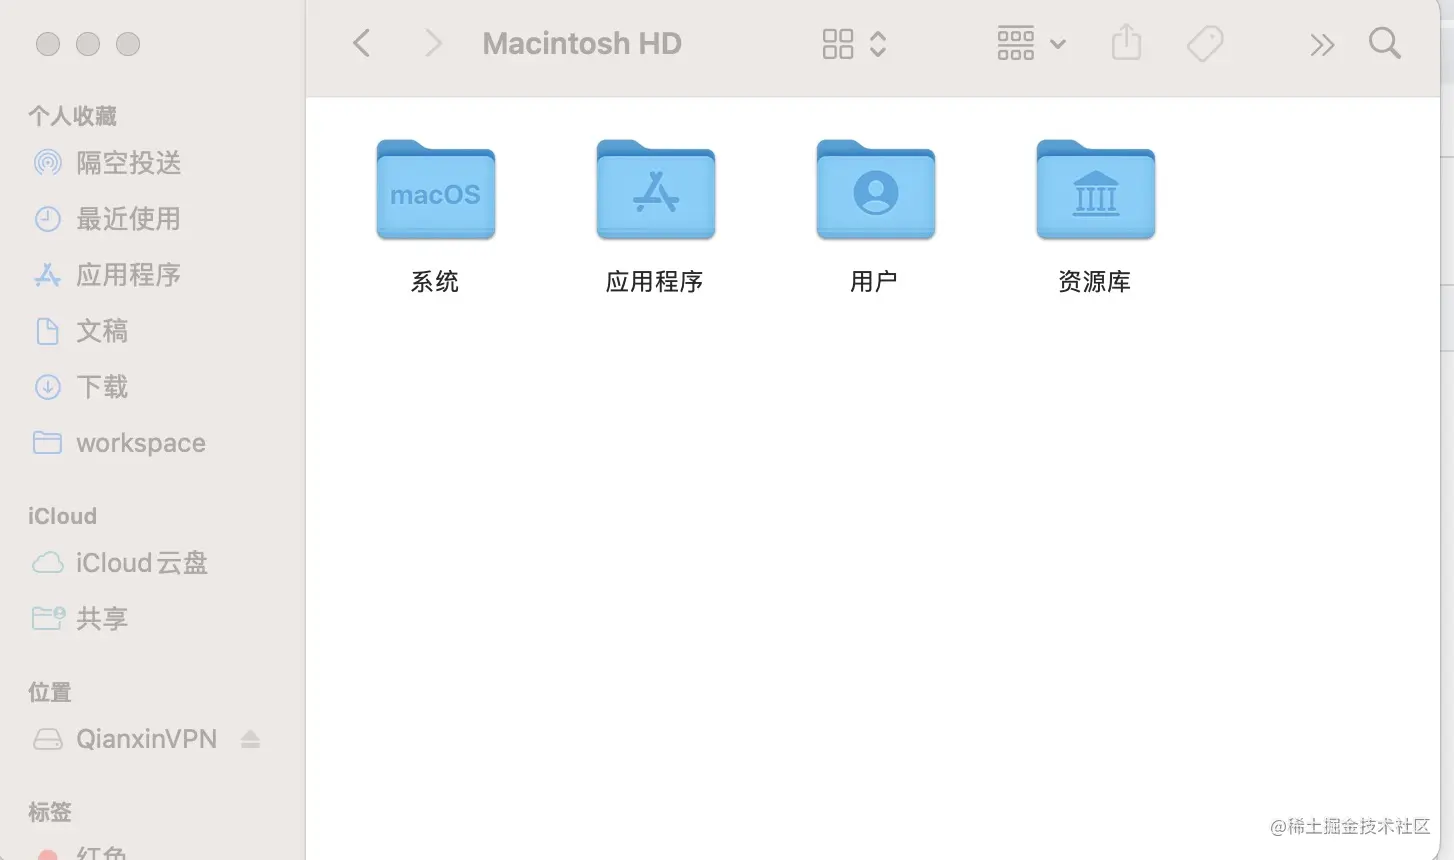The image size is (1454, 860).
Task: Close the Finder window
Action: [48, 44]
